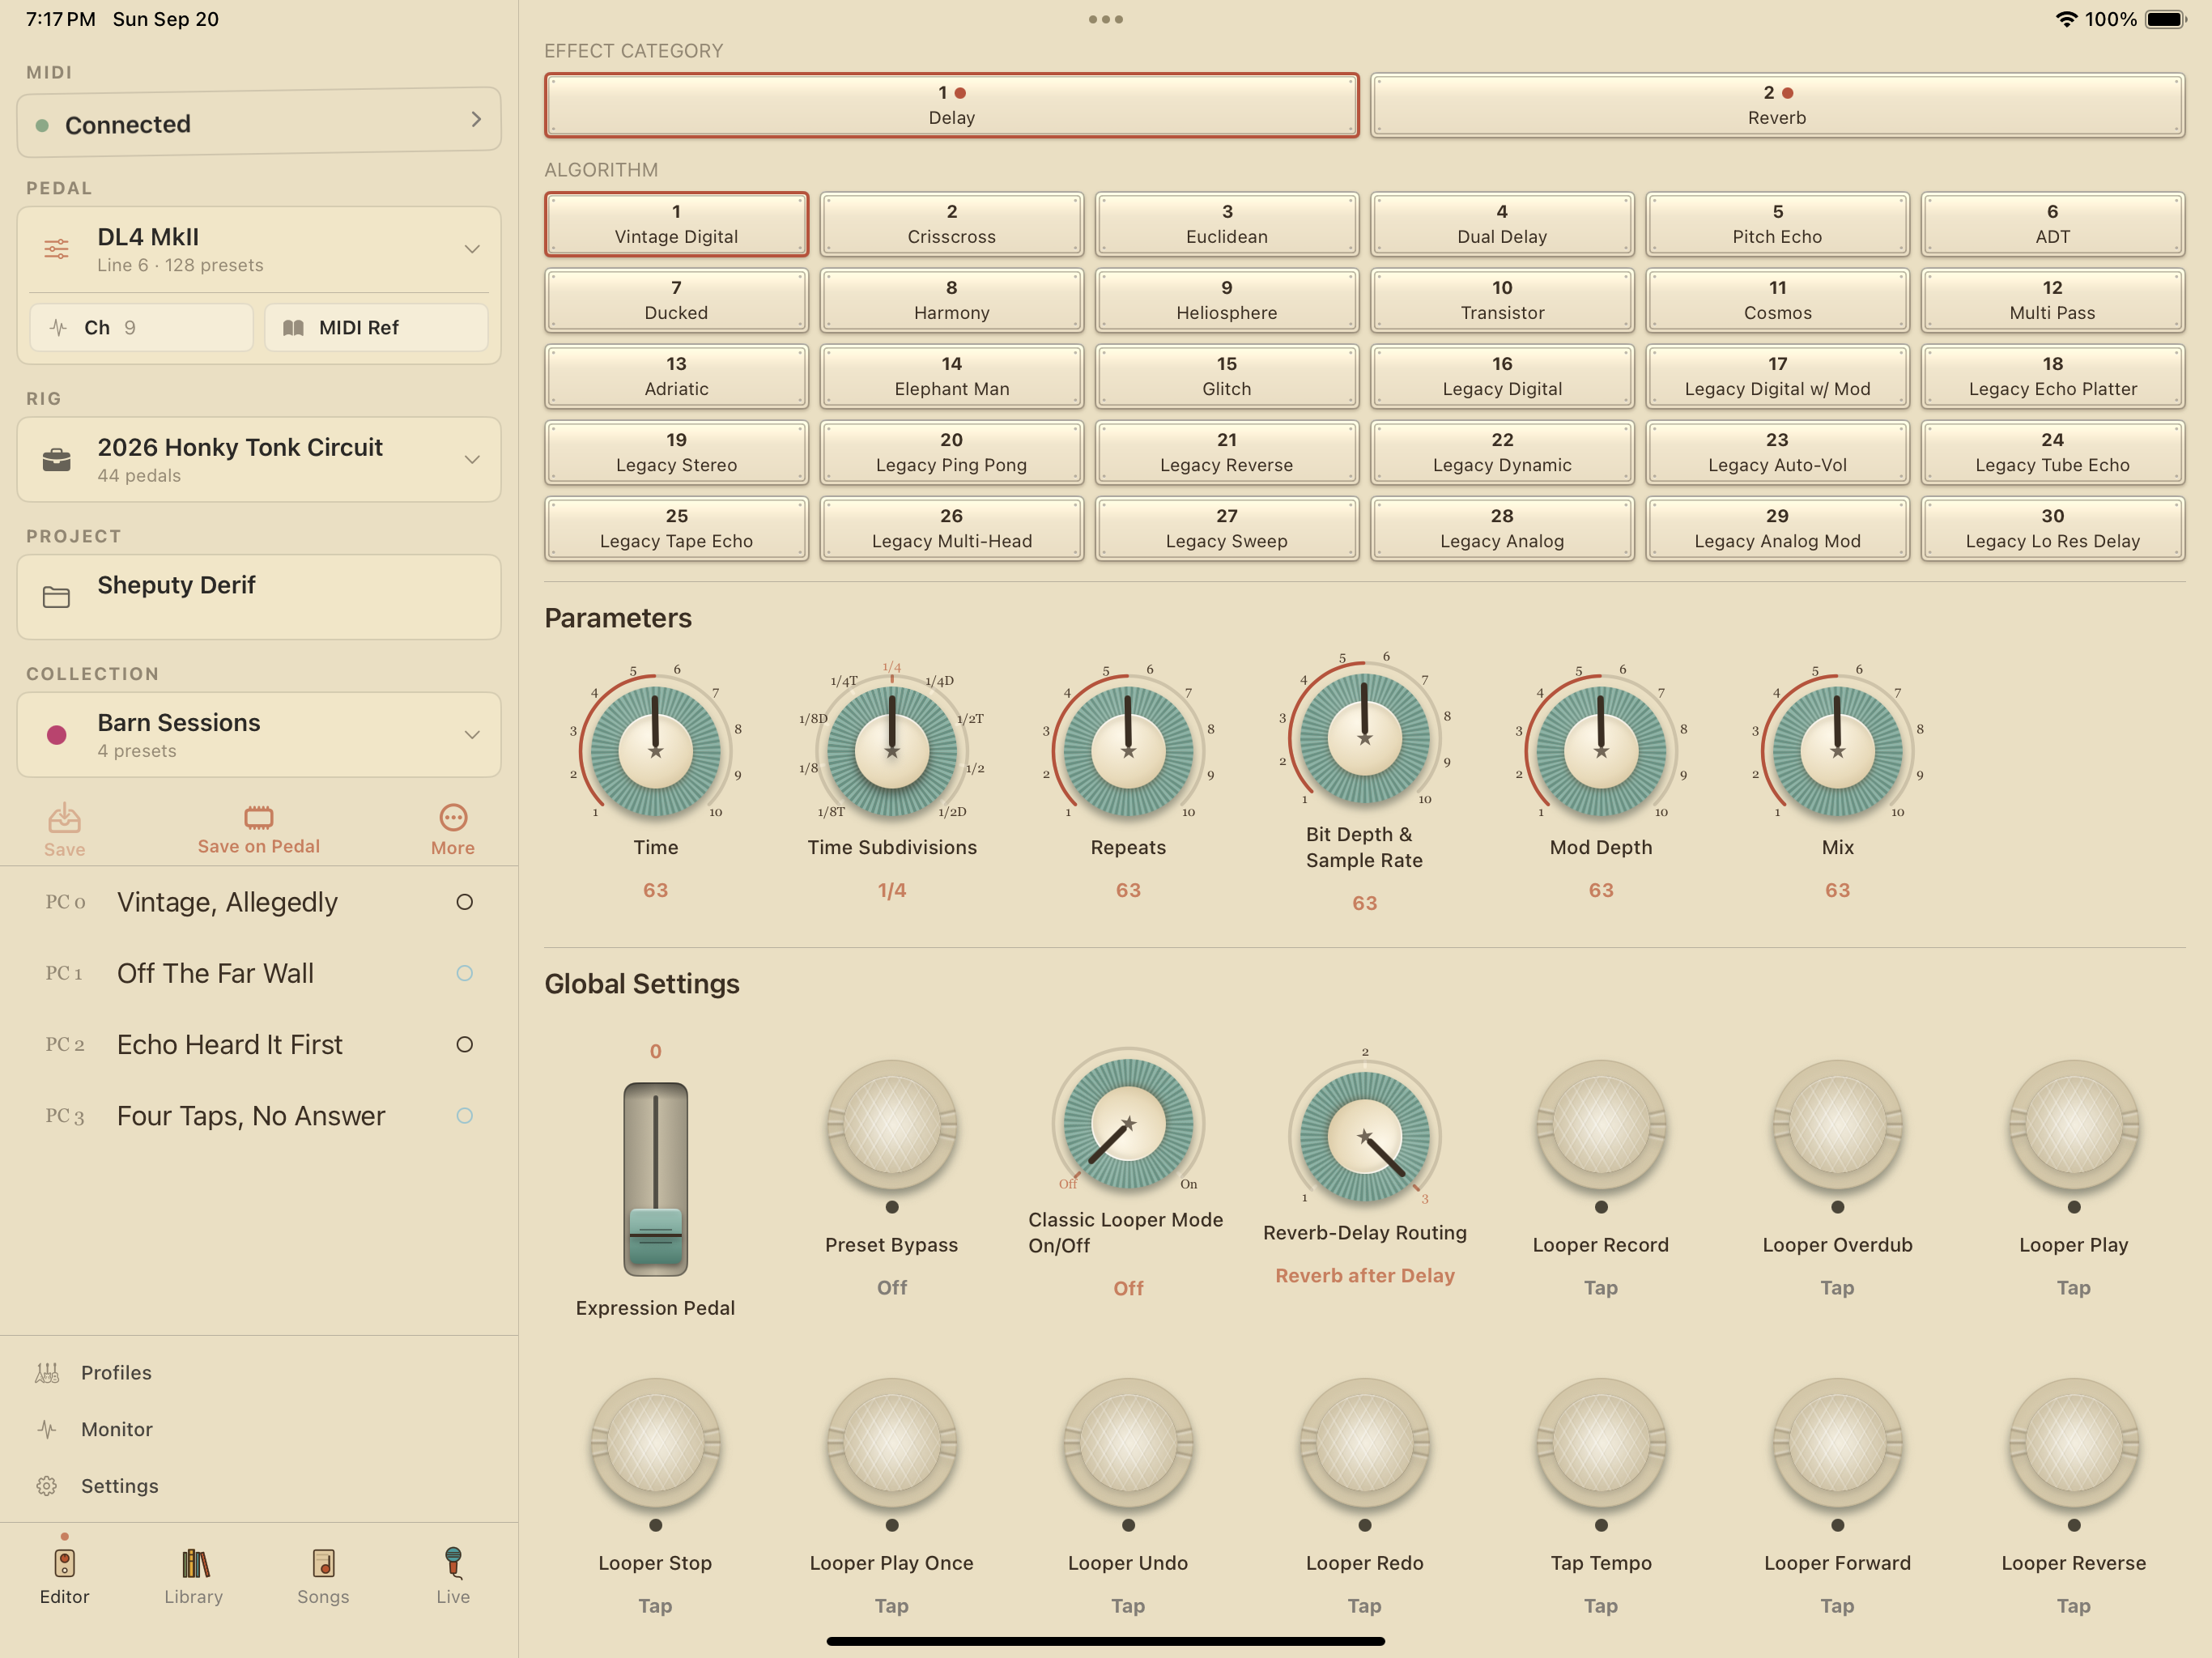Select Echo Heard It First preset radio

coord(465,1044)
